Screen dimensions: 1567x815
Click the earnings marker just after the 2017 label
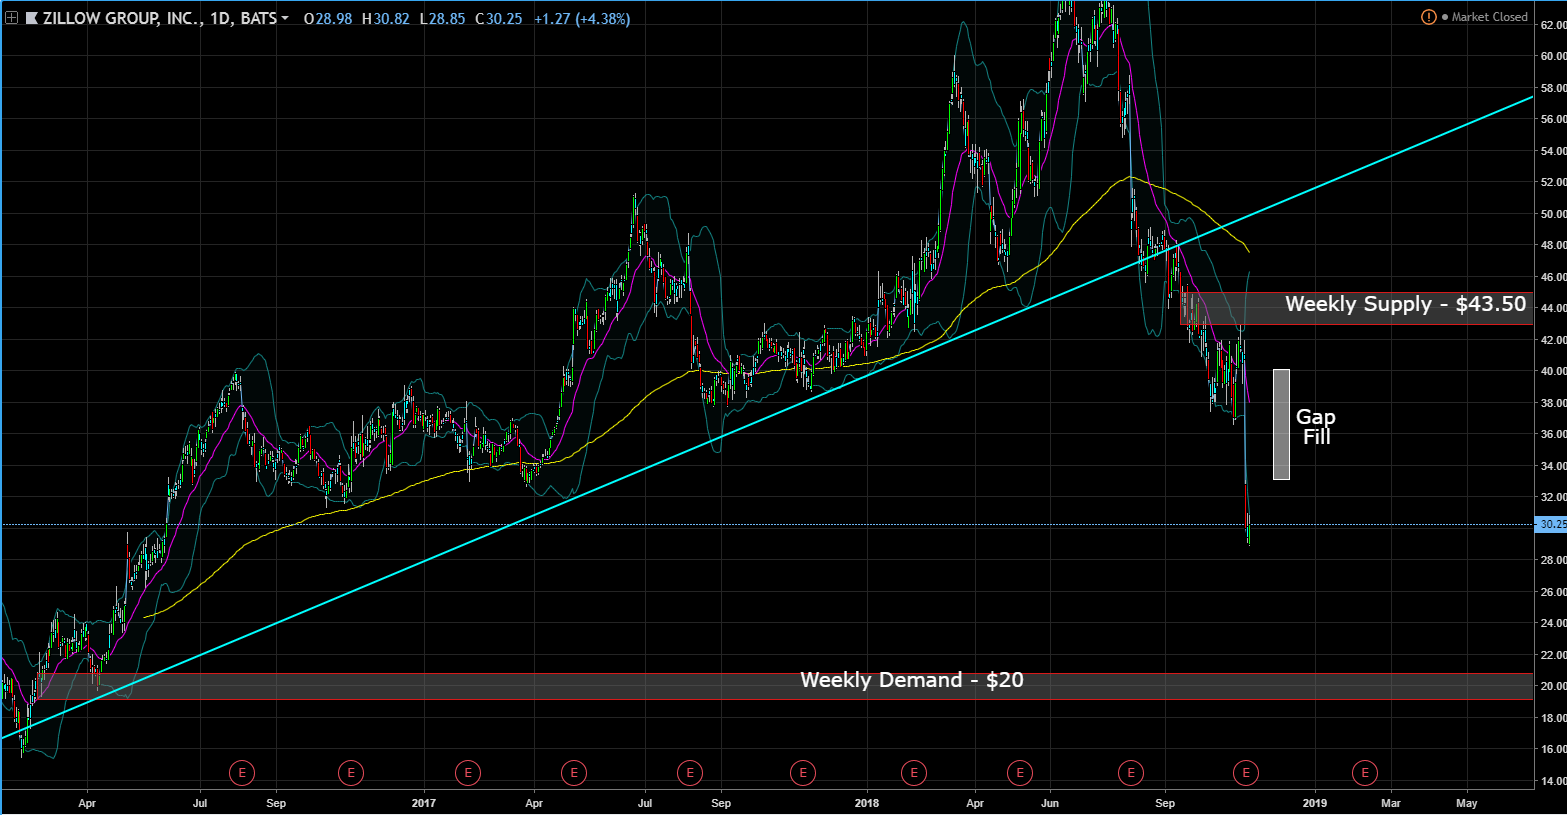tap(467, 772)
